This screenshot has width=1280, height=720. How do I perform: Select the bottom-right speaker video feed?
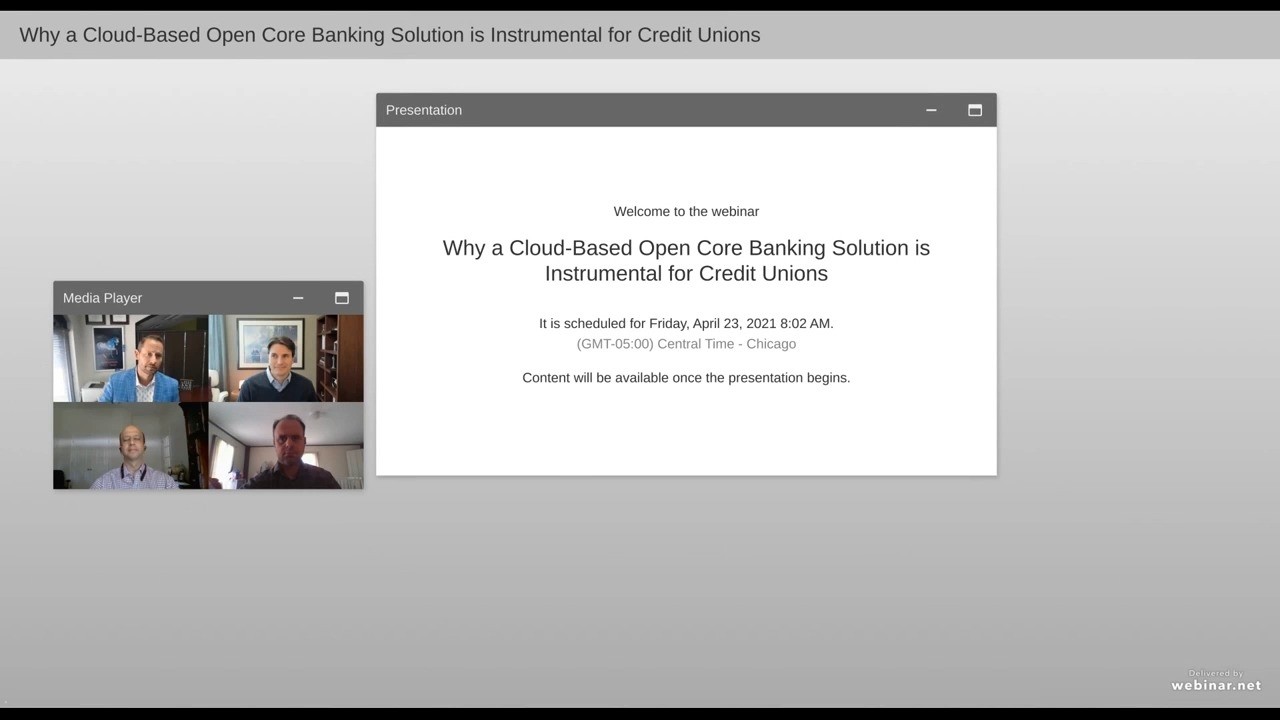(286, 445)
